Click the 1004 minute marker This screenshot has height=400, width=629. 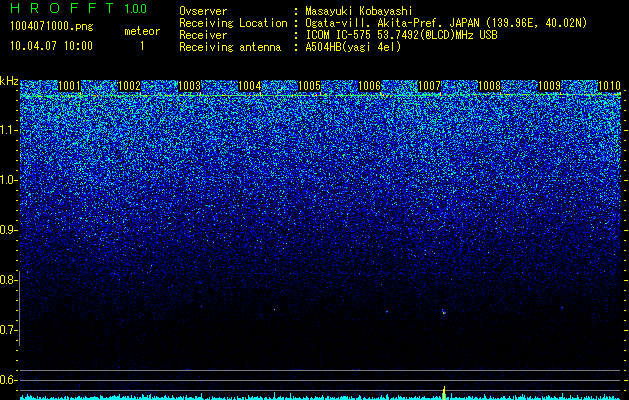click(x=250, y=85)
